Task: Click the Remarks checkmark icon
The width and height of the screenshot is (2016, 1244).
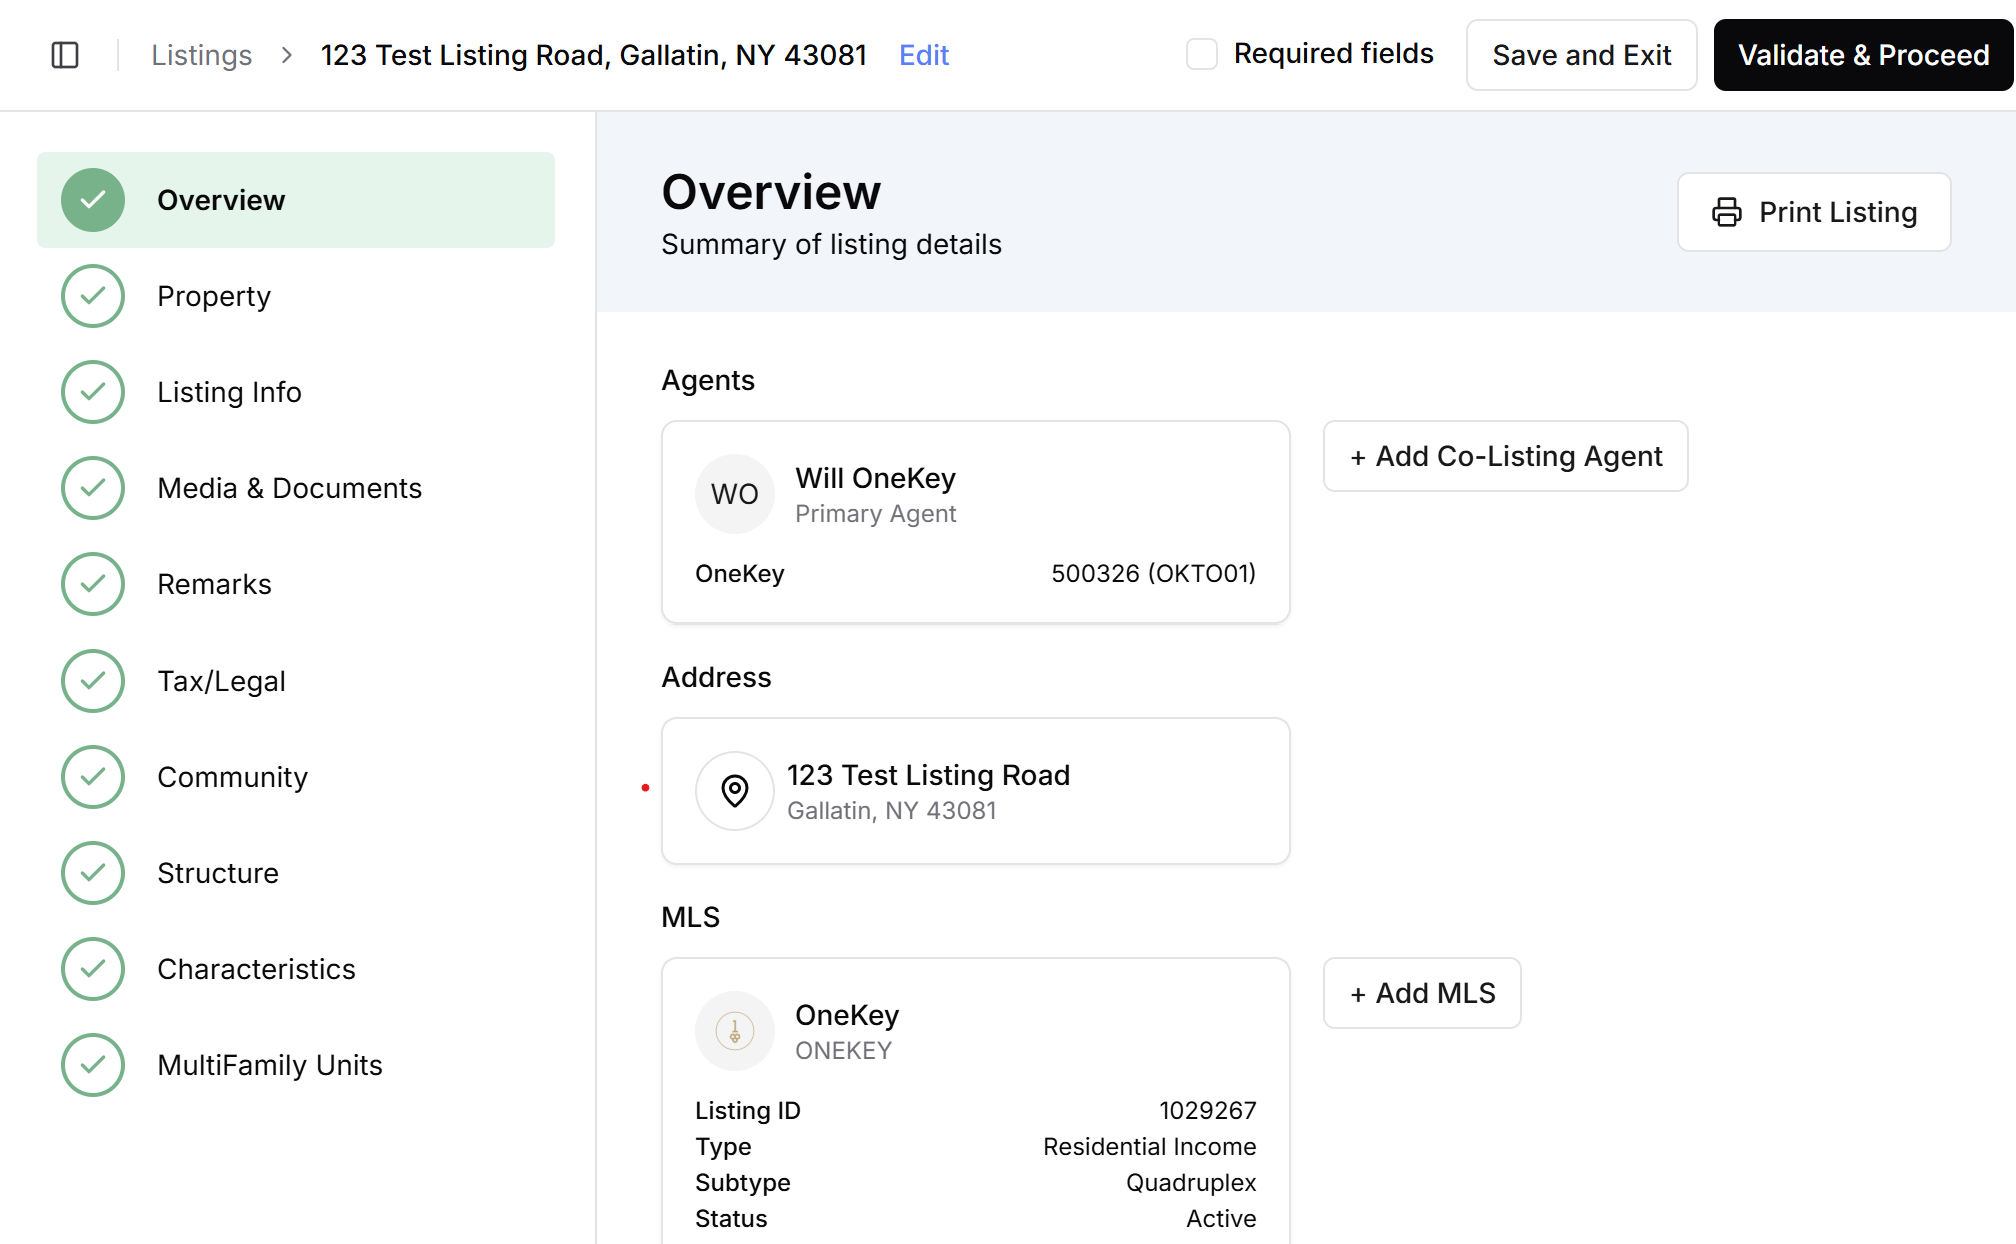Action: pyautogui.click(x=93, y=584)
